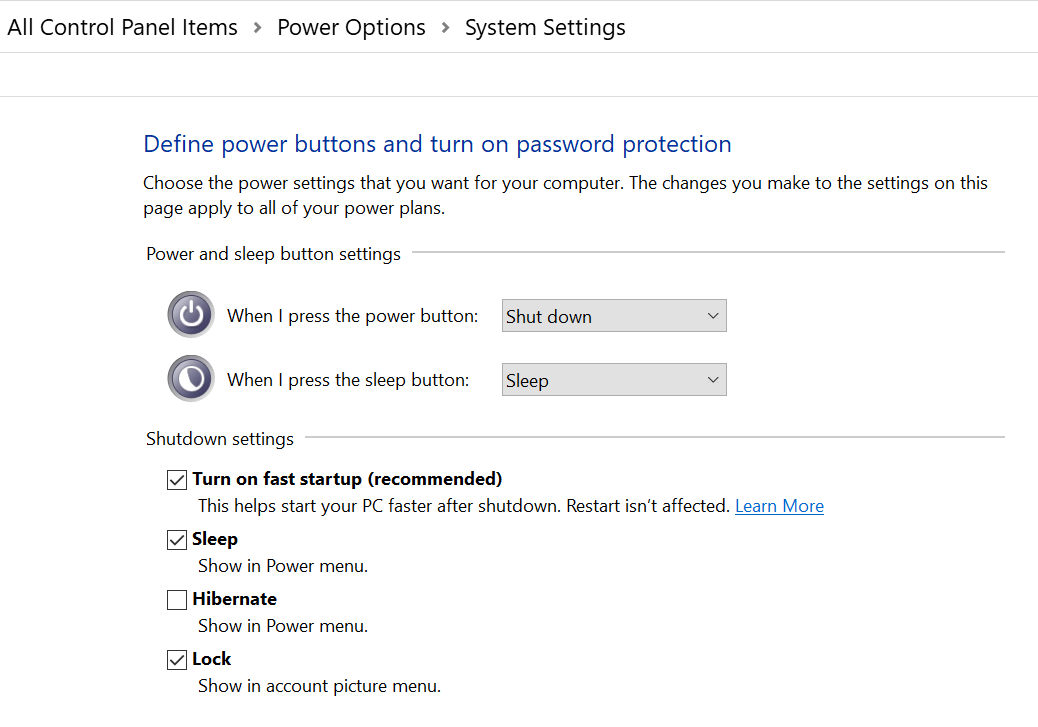
Task: Click Power and sleep button settings header
Action: click(x=273, y=254)
